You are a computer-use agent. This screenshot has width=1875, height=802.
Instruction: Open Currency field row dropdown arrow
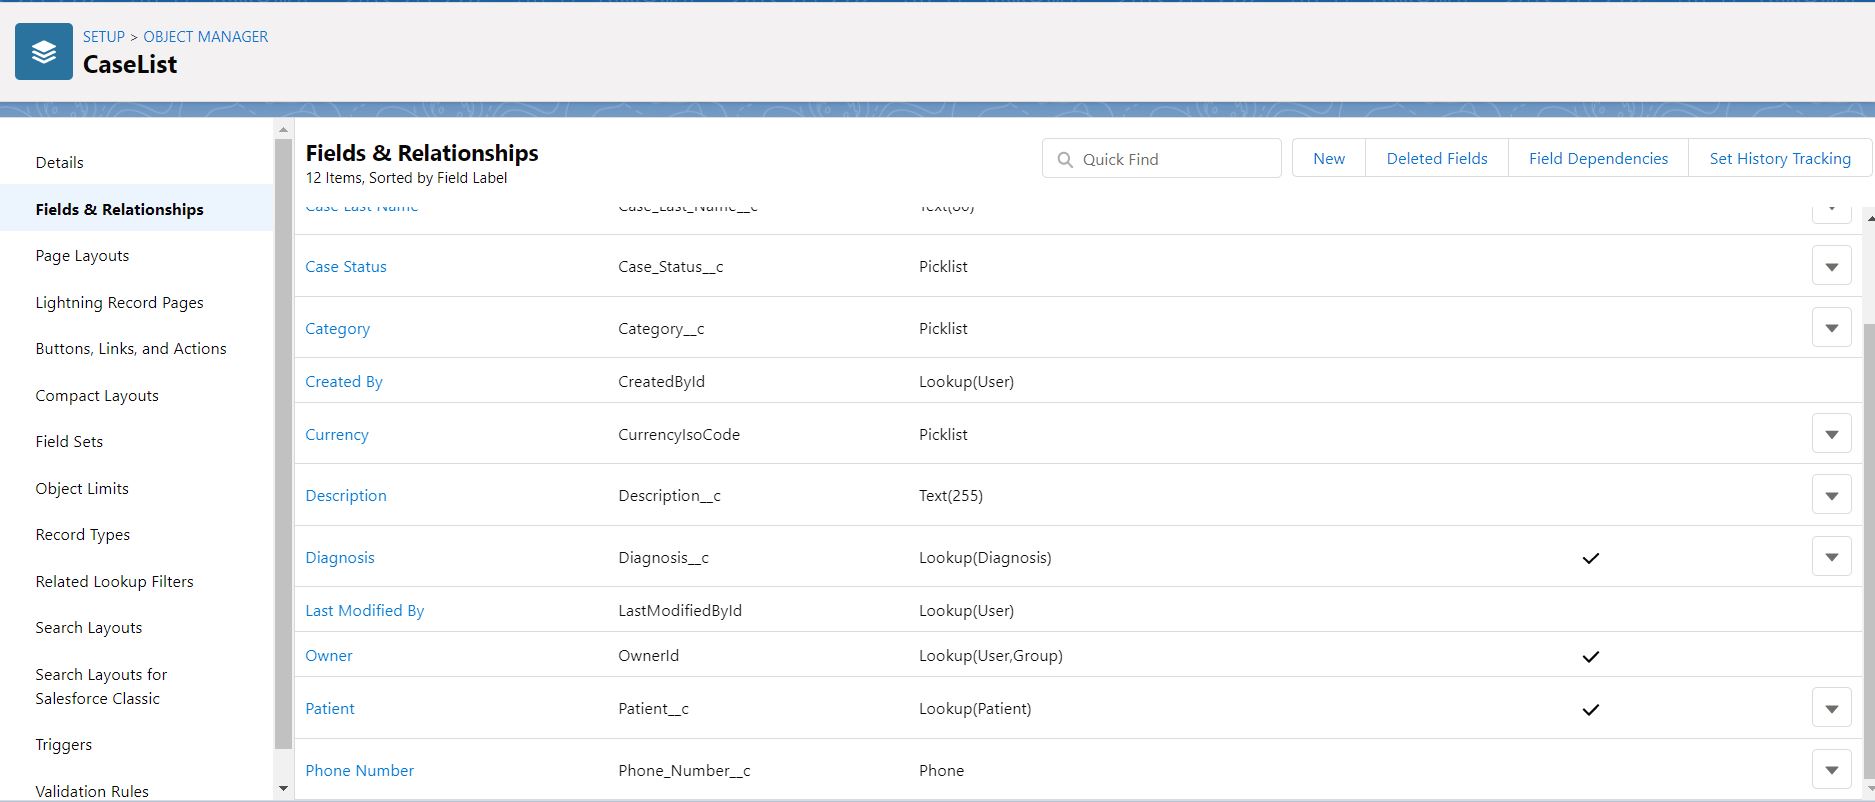pyautogui.click(x=1831, y=435)
